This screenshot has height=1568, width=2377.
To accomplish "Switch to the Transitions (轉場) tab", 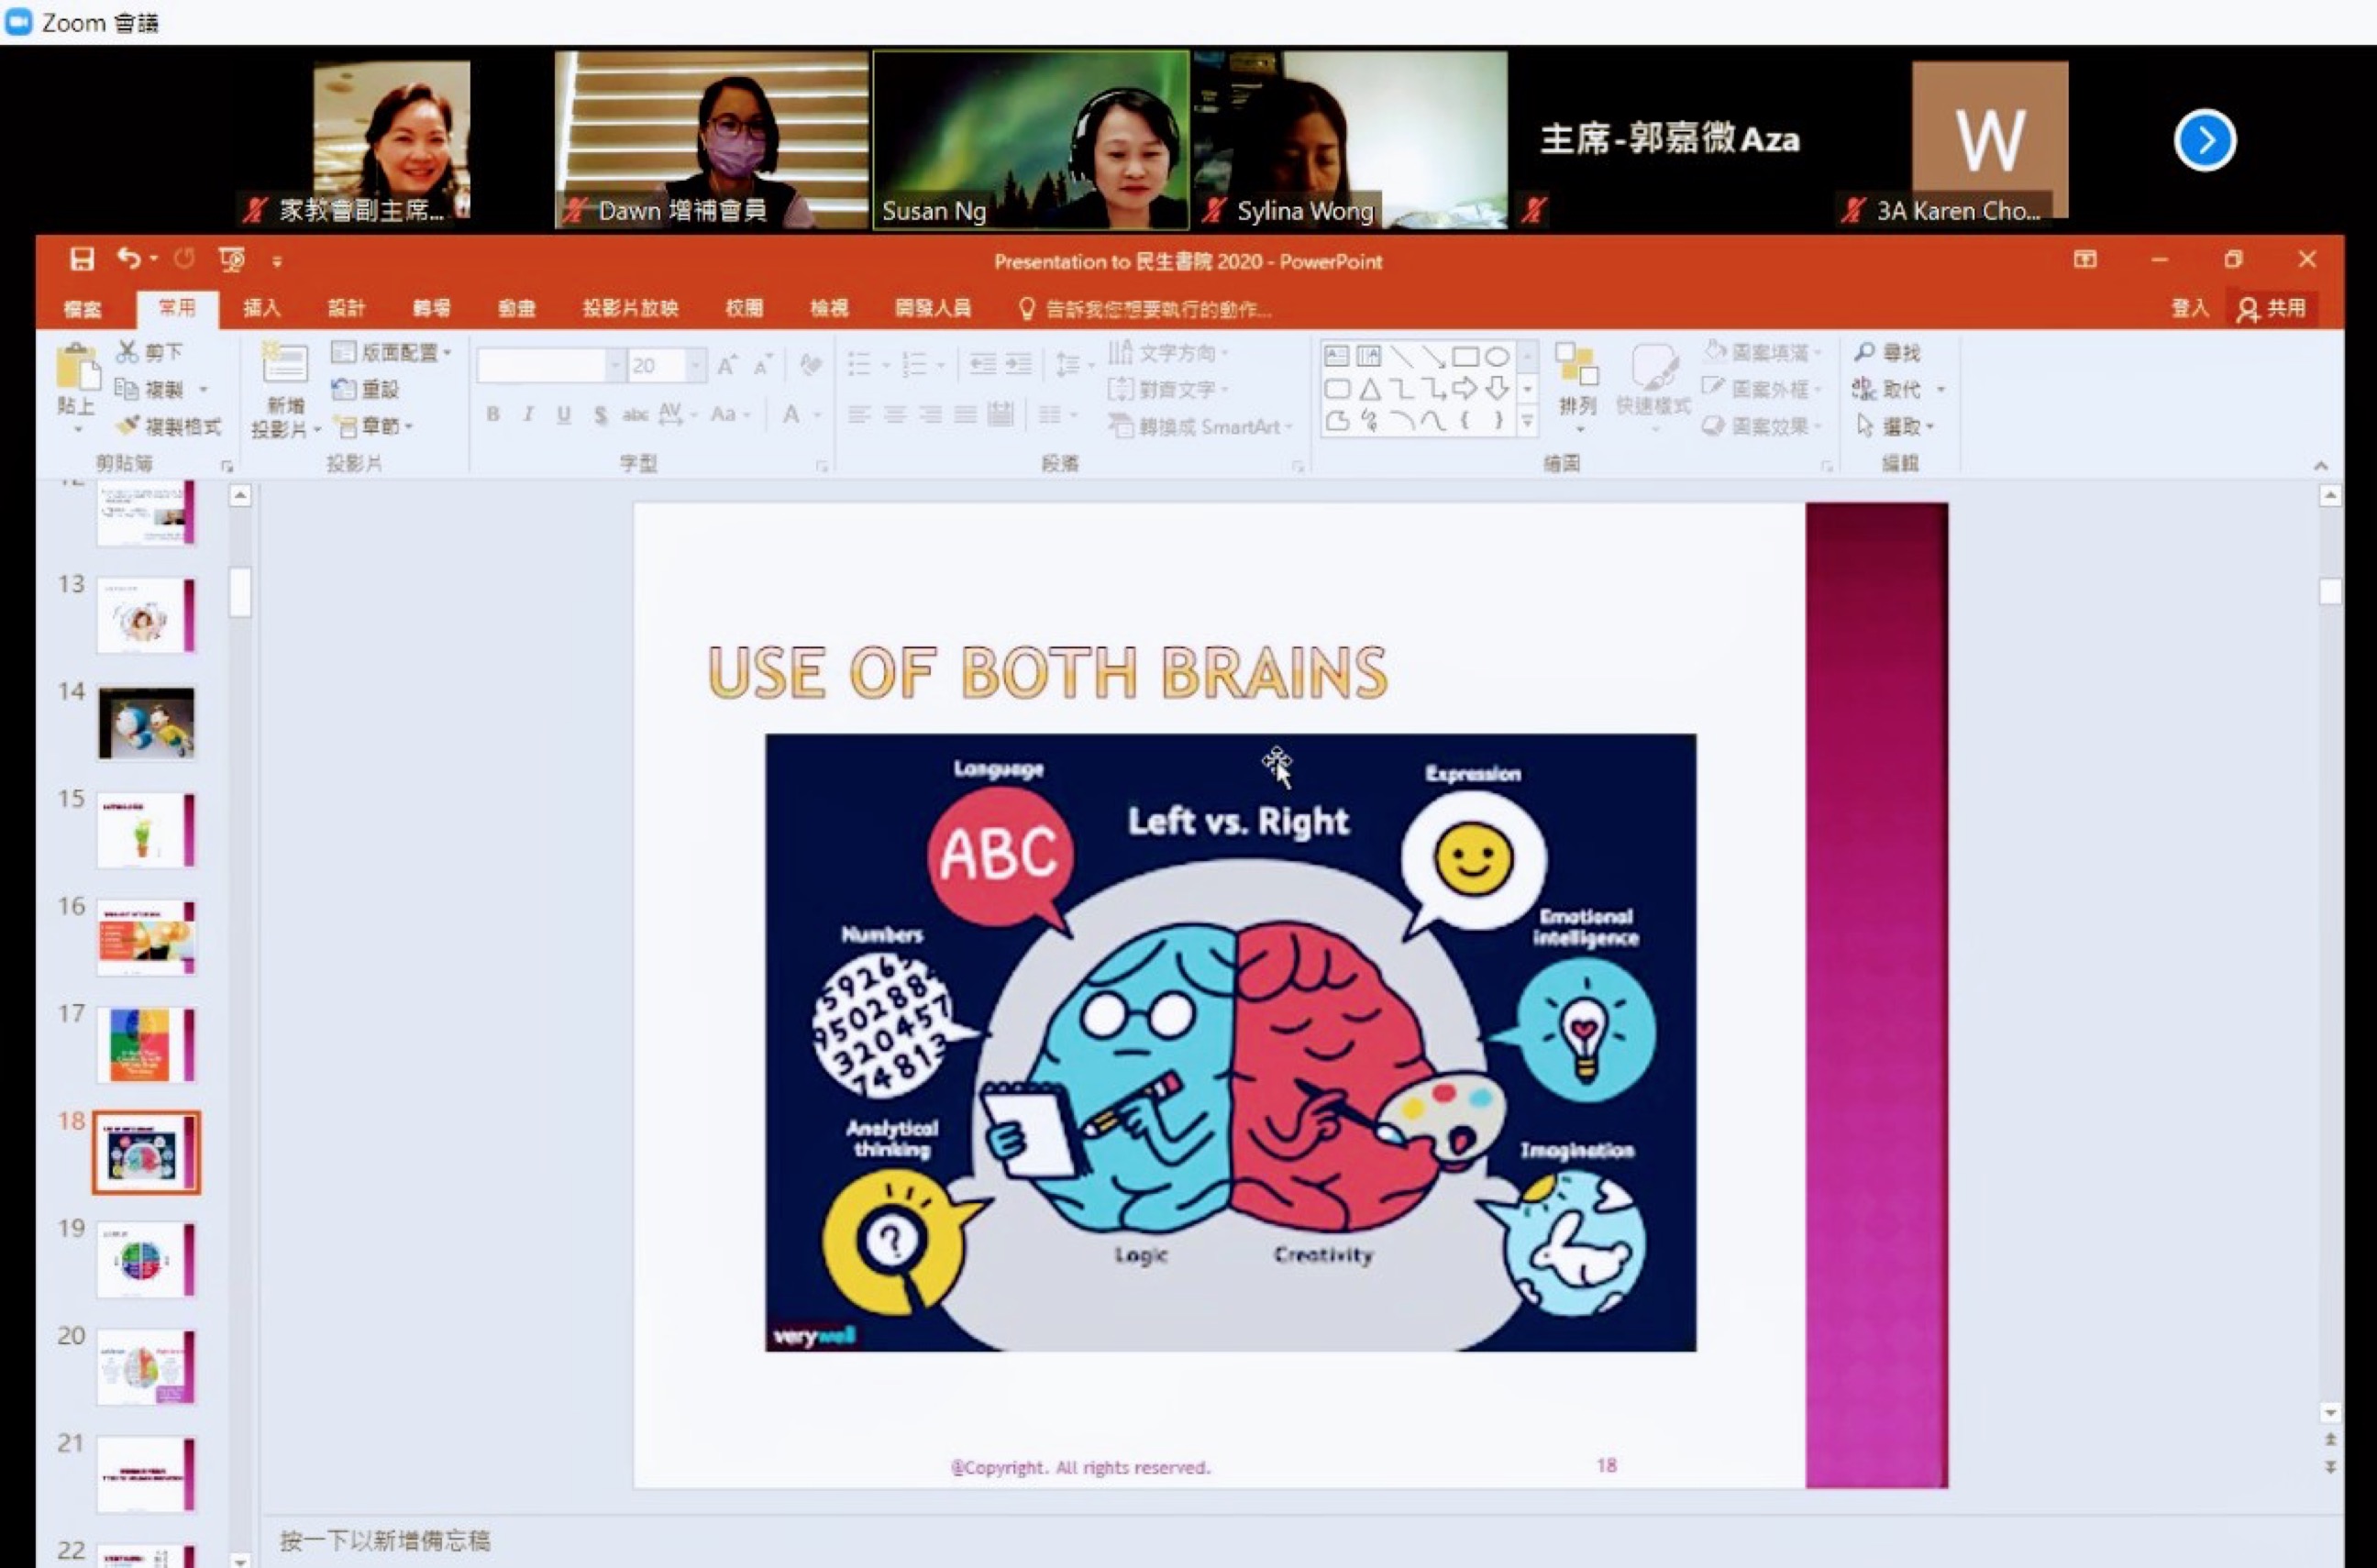I will 432,308.
